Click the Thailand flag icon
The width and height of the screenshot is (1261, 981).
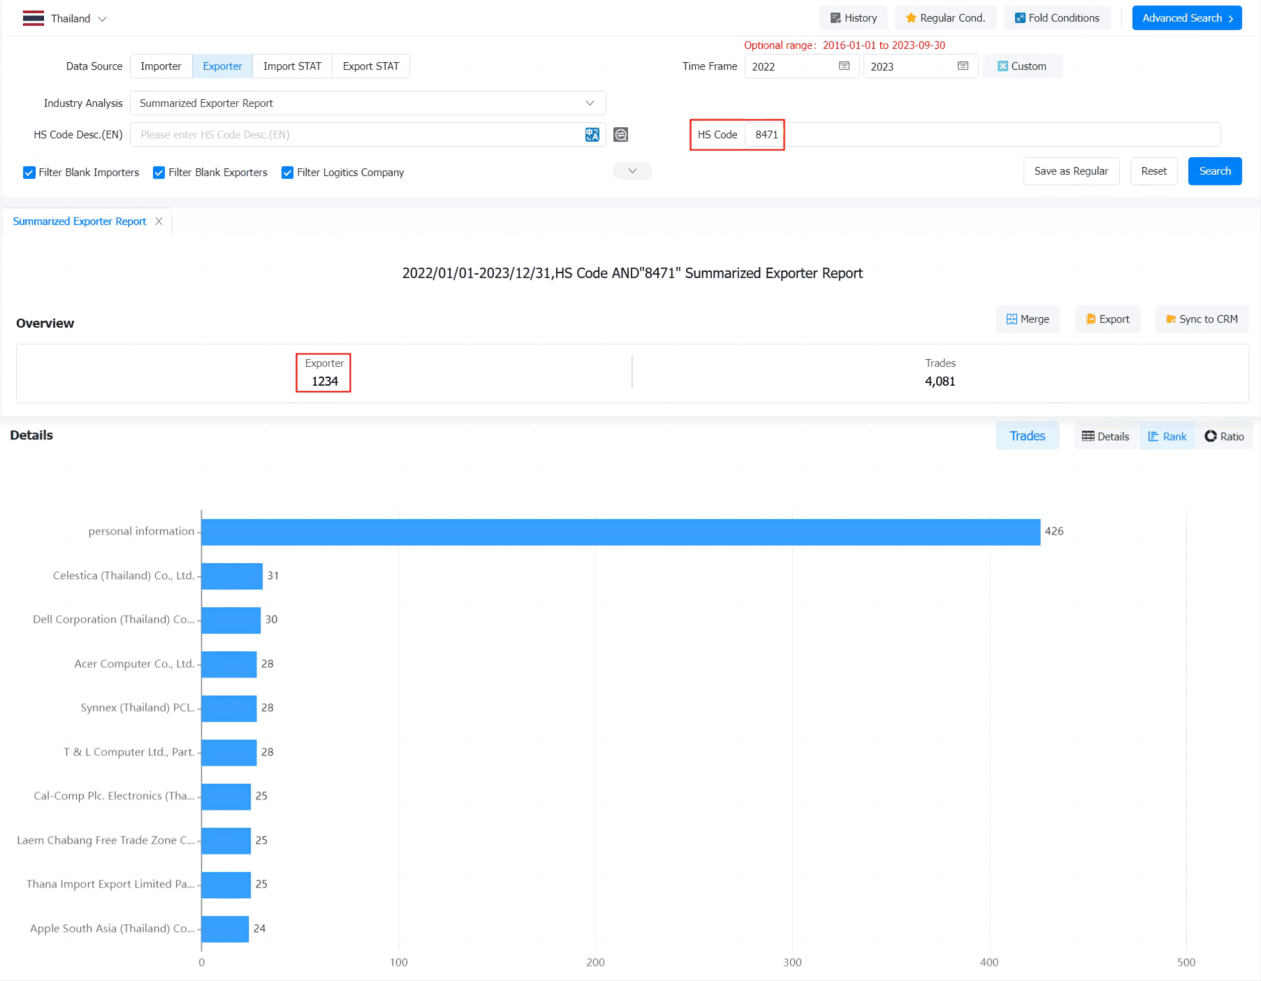(33, 18)
